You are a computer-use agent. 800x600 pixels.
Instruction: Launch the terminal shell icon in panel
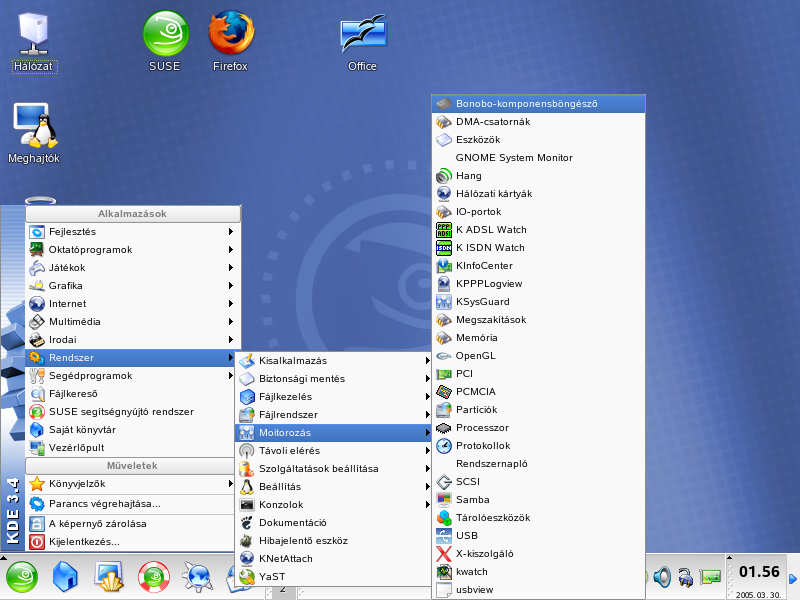(109, 577)
